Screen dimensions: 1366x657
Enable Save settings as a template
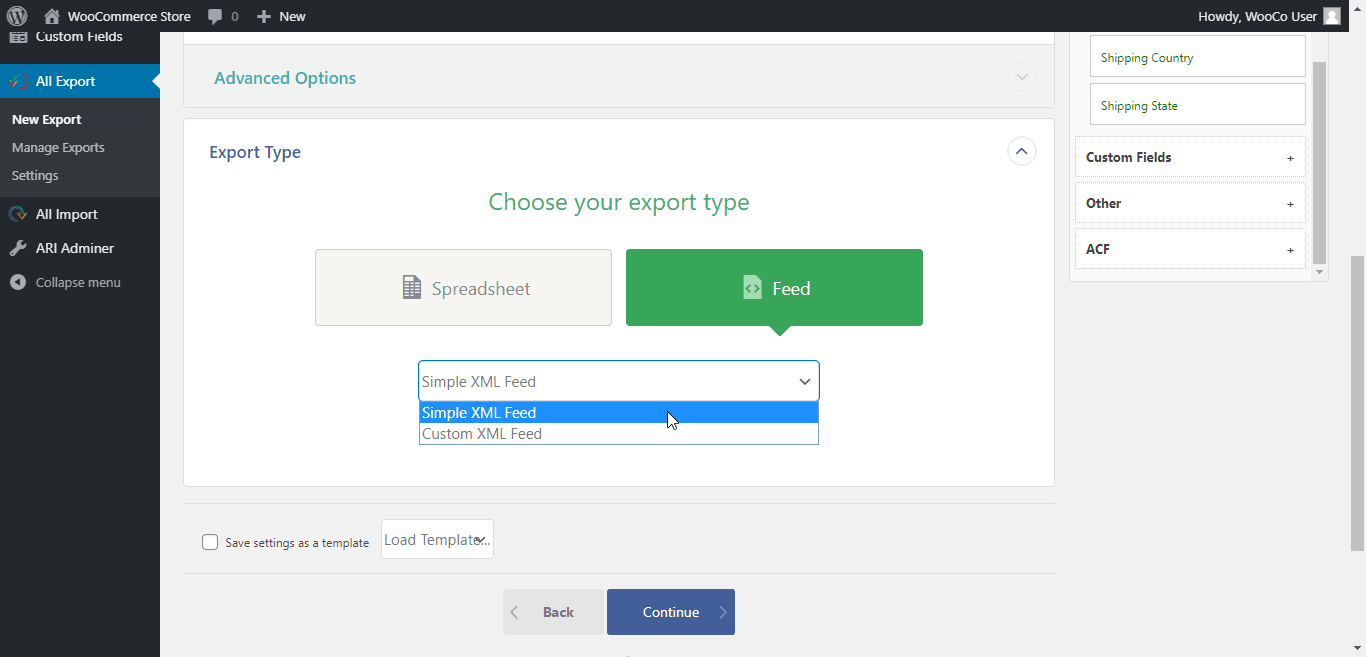[210, 542]
